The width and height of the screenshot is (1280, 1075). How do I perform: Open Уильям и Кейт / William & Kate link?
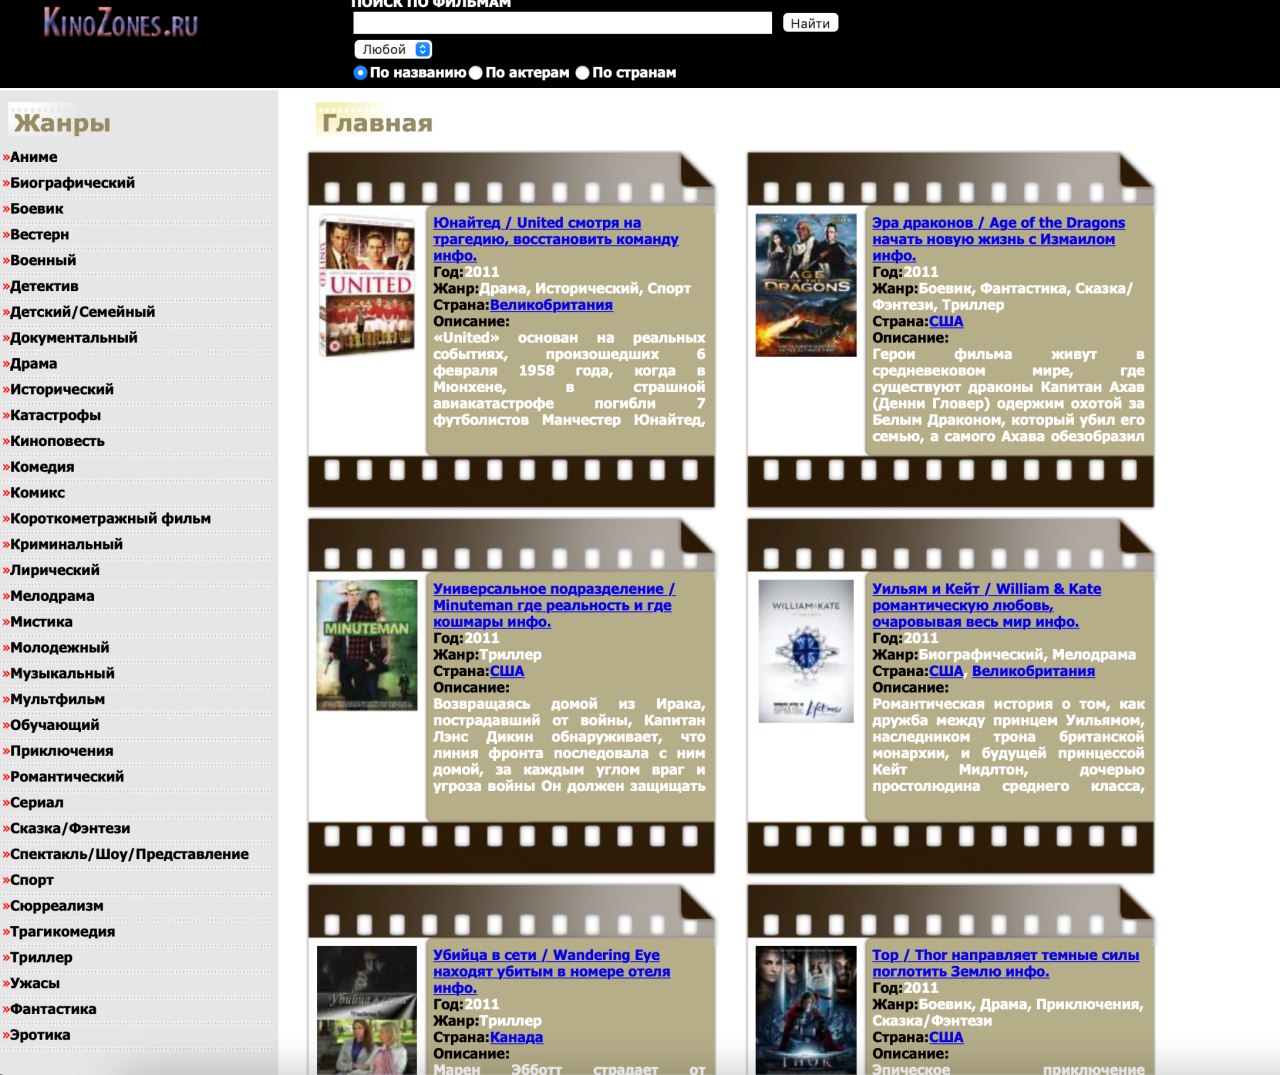pos(986,605)
